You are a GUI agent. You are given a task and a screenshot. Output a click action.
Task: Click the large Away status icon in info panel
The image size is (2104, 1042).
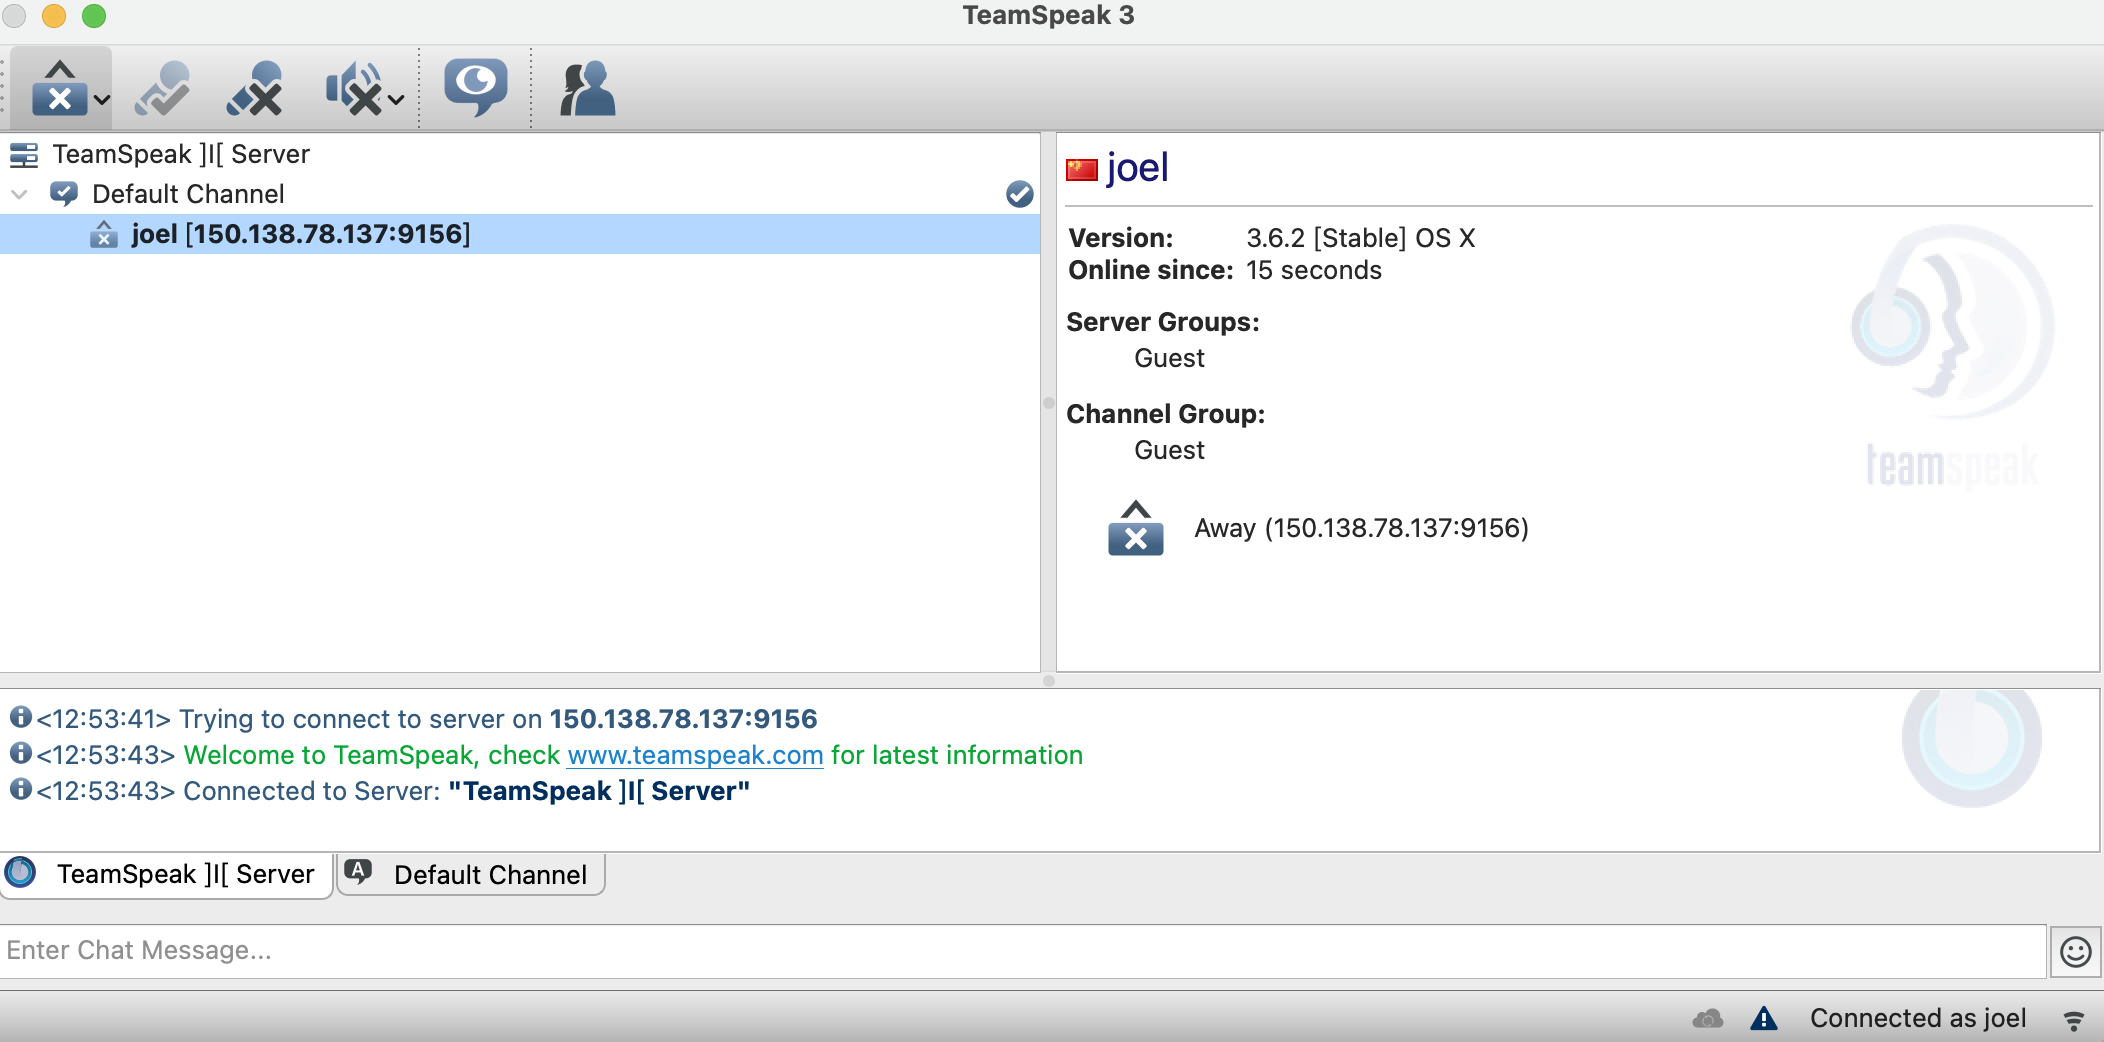tap(1136, 528)
